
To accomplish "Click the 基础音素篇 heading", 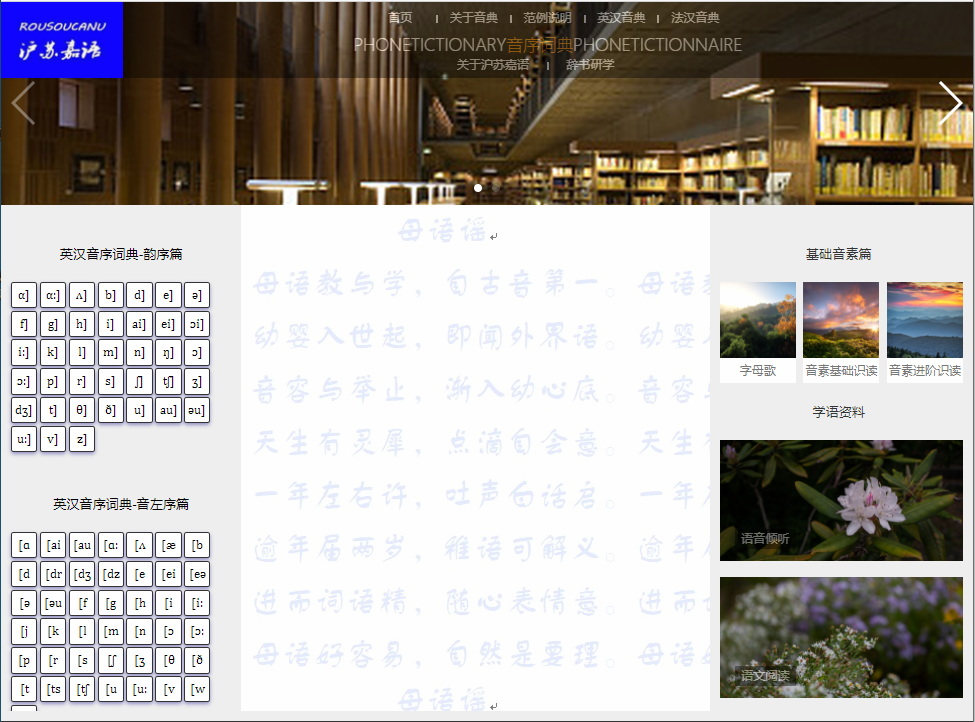I will tap(839, 254).
